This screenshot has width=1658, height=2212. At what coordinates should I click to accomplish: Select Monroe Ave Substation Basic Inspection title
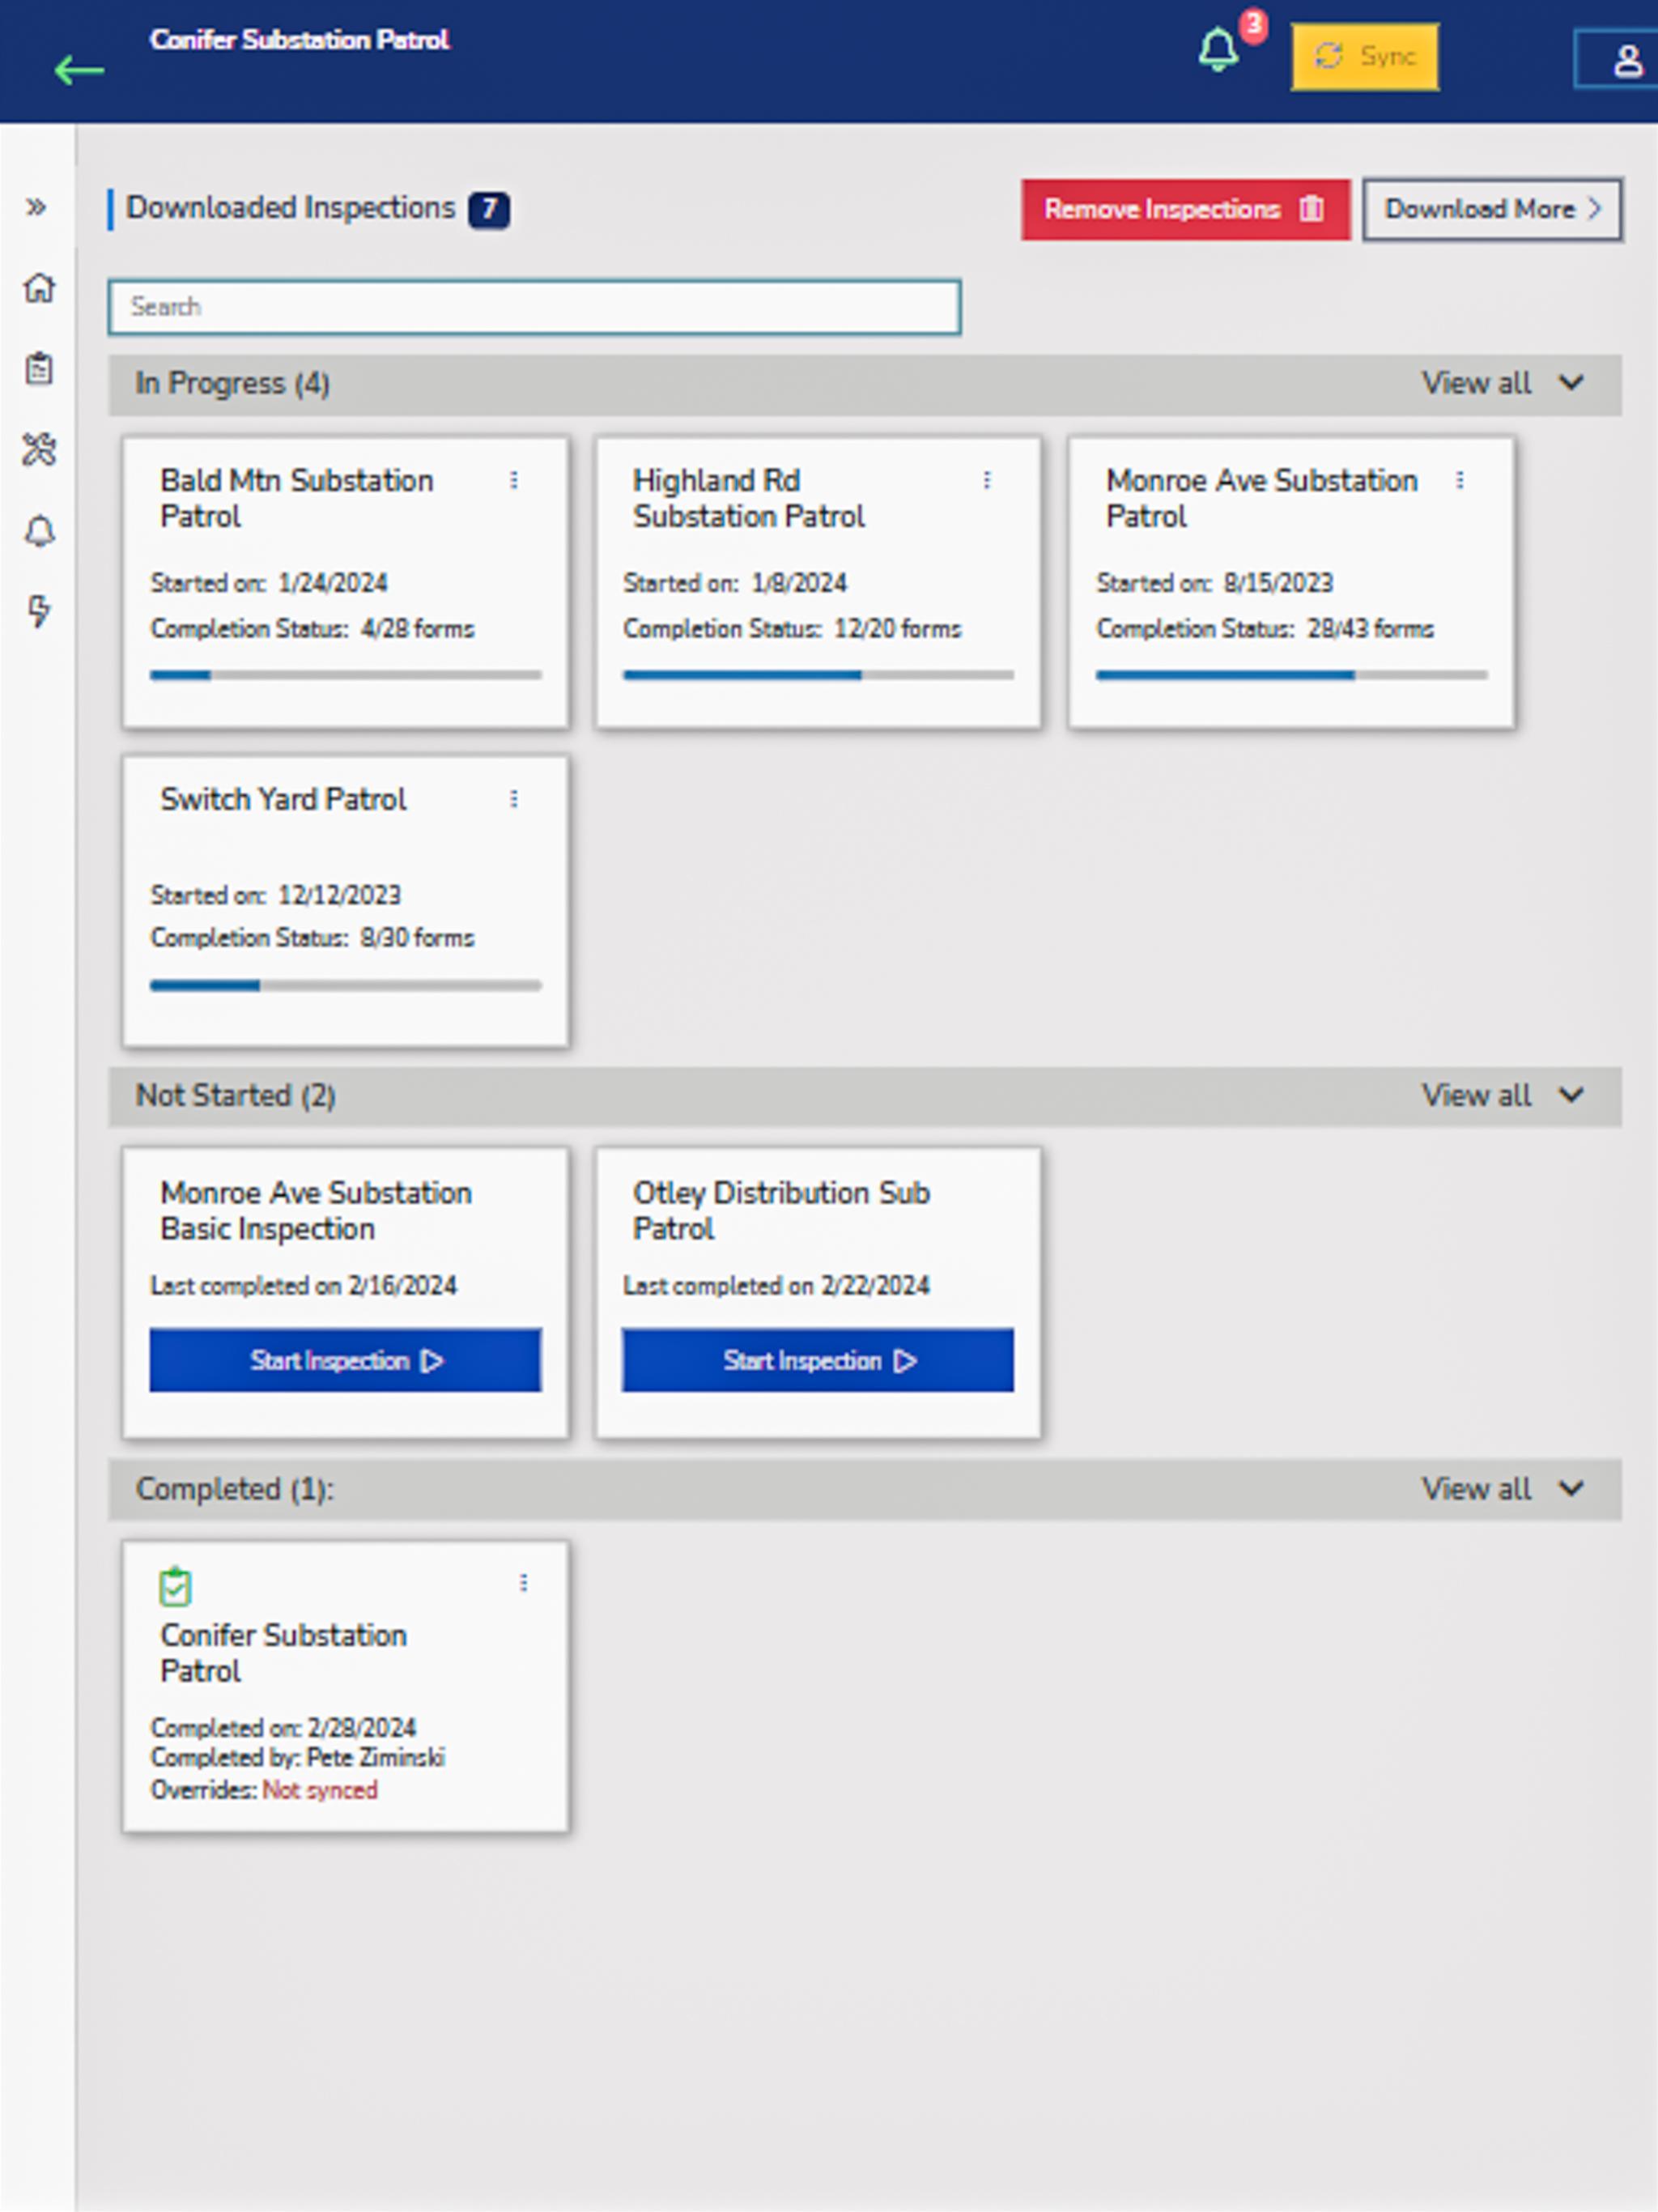click(316, 1210)
